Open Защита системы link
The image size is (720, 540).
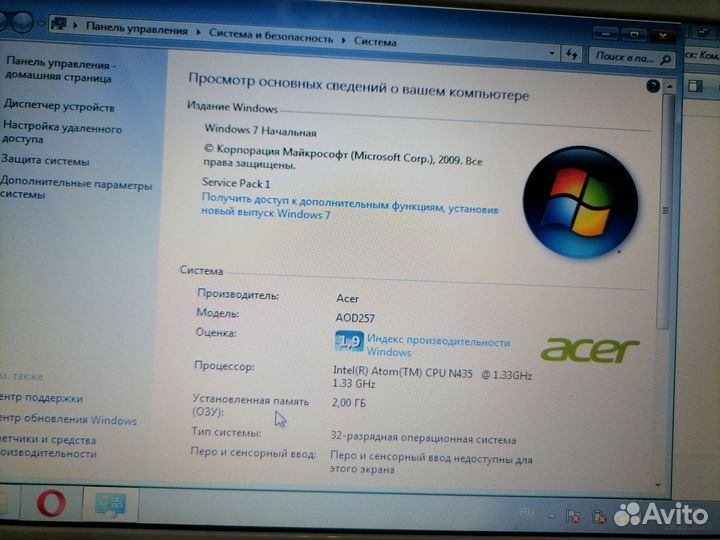click(45, 160)
